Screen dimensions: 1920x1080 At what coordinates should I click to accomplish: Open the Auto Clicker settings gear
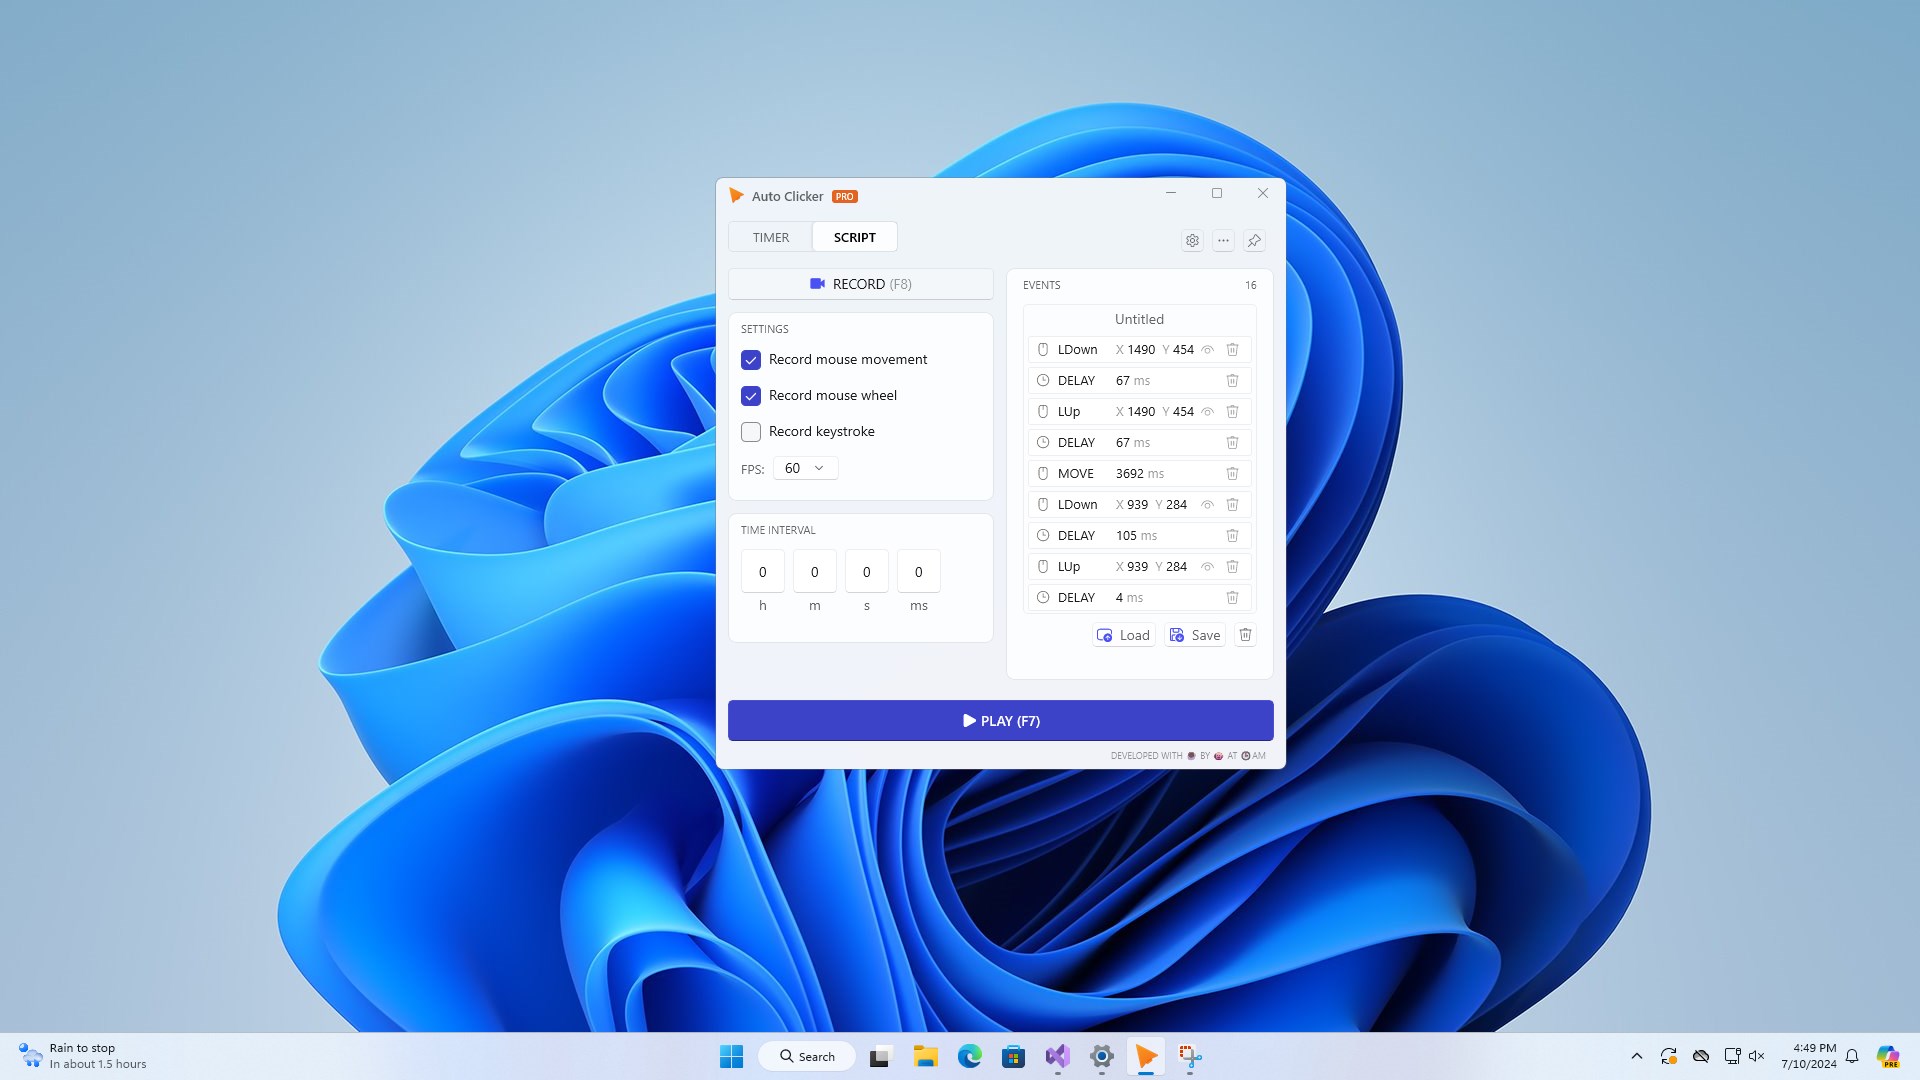(1192, 240)
